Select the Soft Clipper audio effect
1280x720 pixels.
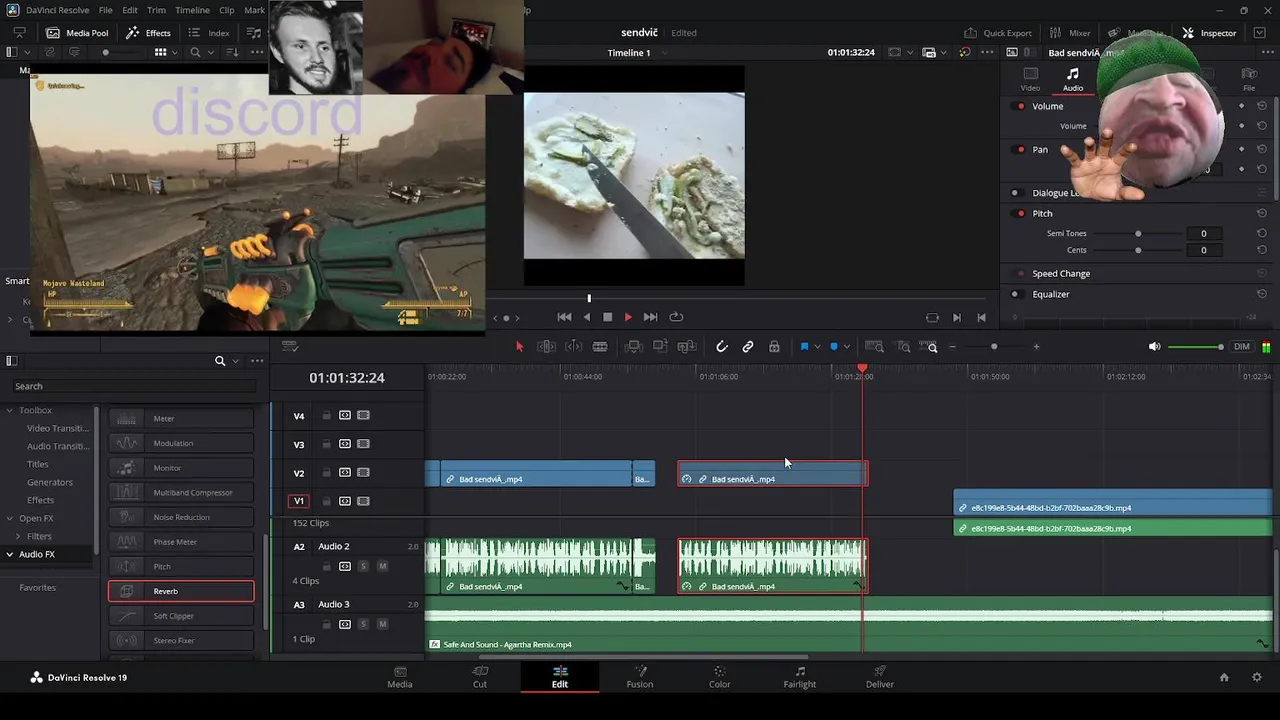[181, 616]
